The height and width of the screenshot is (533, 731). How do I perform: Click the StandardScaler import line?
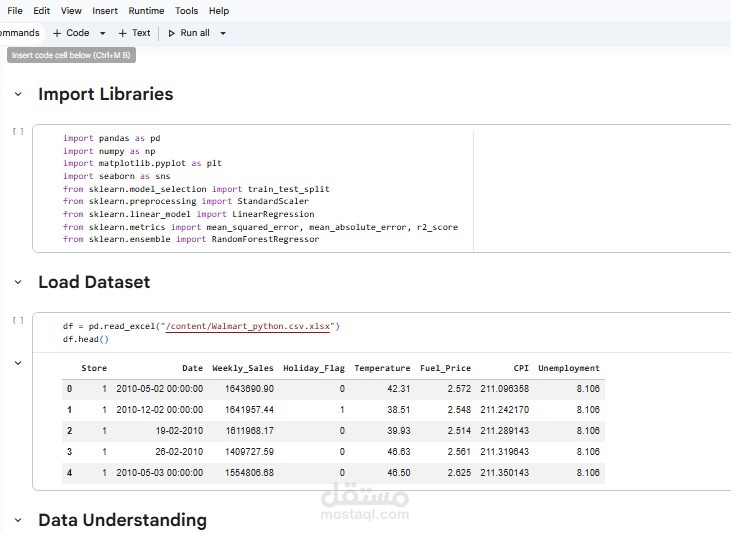tap(186, 201)
